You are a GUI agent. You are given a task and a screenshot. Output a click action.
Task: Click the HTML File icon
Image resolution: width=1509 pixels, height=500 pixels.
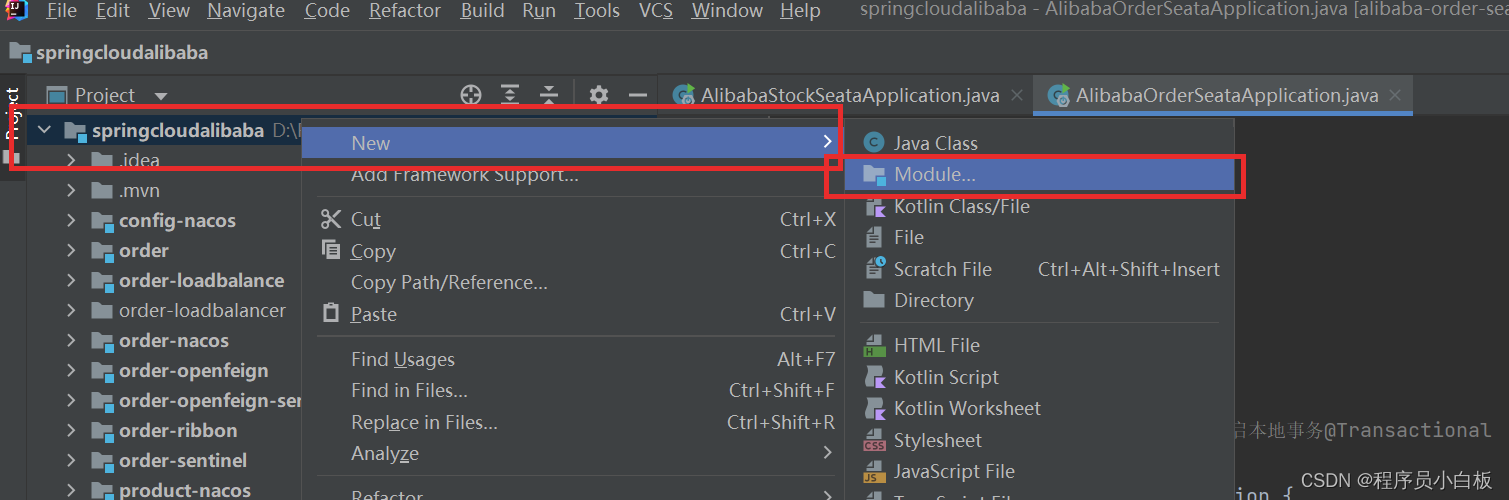pyautogui.click(x=875, y=345)
